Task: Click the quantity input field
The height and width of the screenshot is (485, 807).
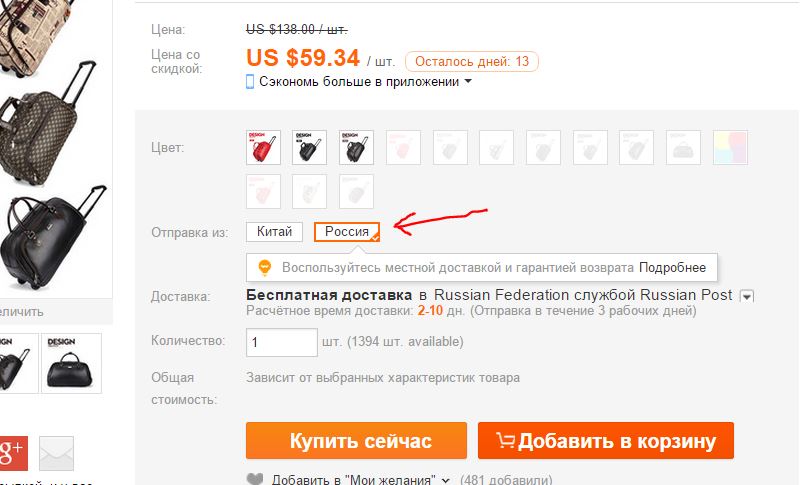Action: [282, 342]
